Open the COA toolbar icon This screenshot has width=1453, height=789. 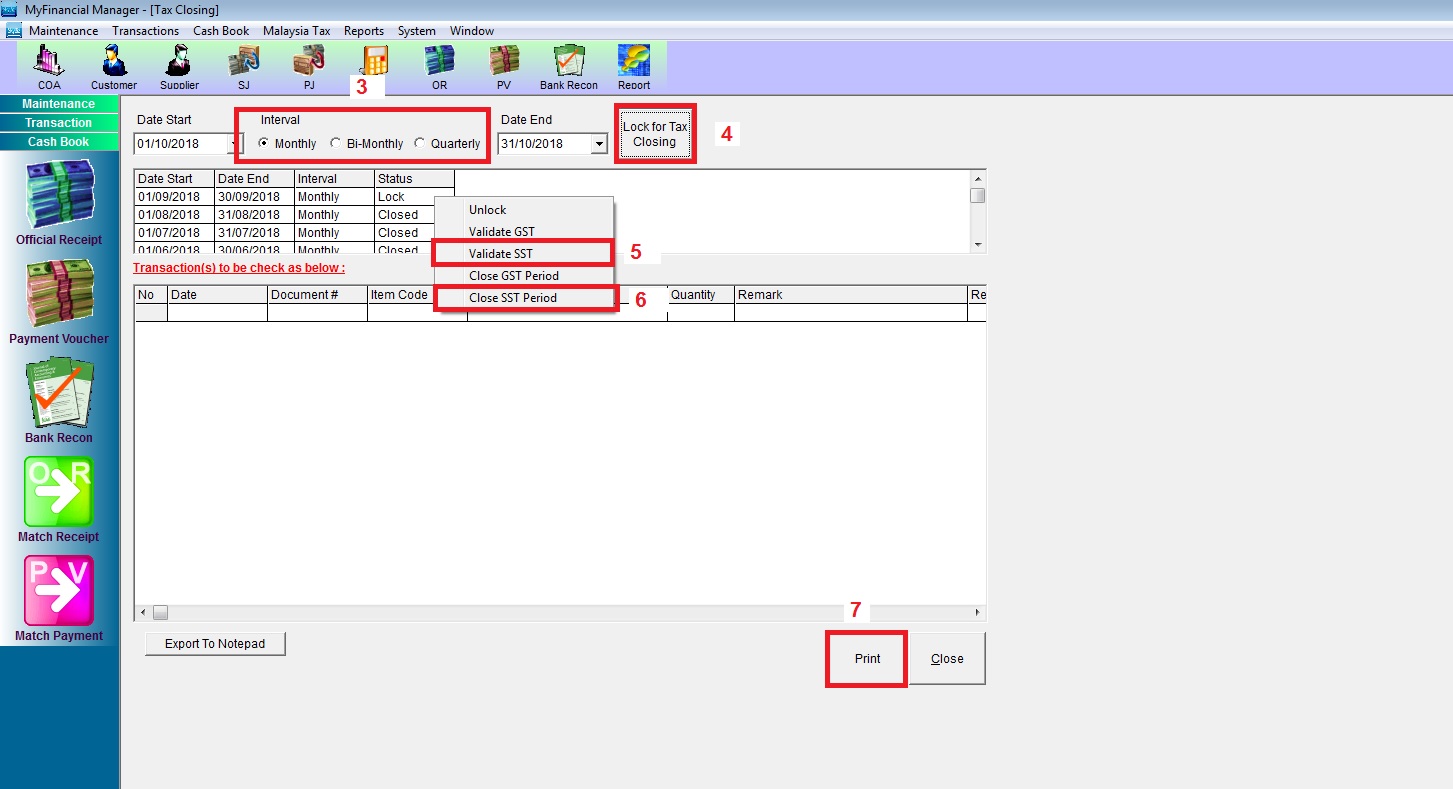pyautogui.click(x=48, y=66)
